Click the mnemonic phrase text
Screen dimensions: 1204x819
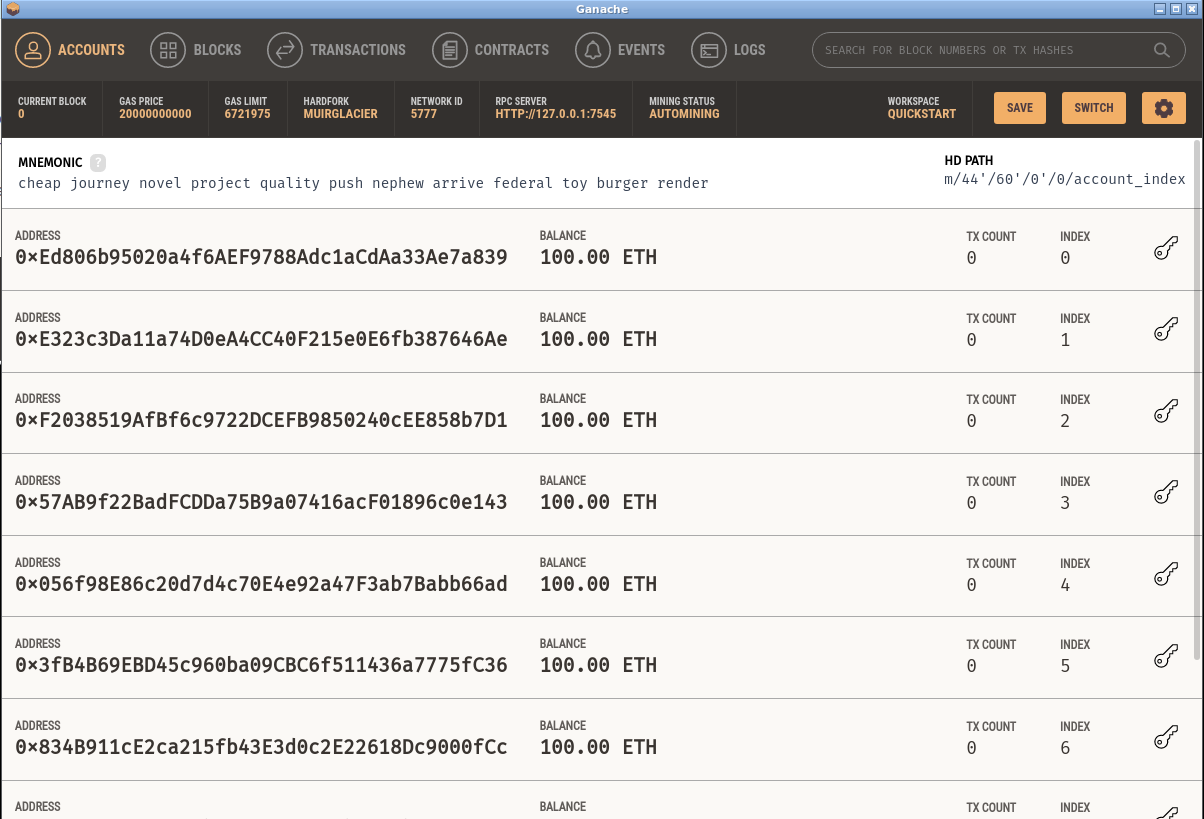point(363,183)
